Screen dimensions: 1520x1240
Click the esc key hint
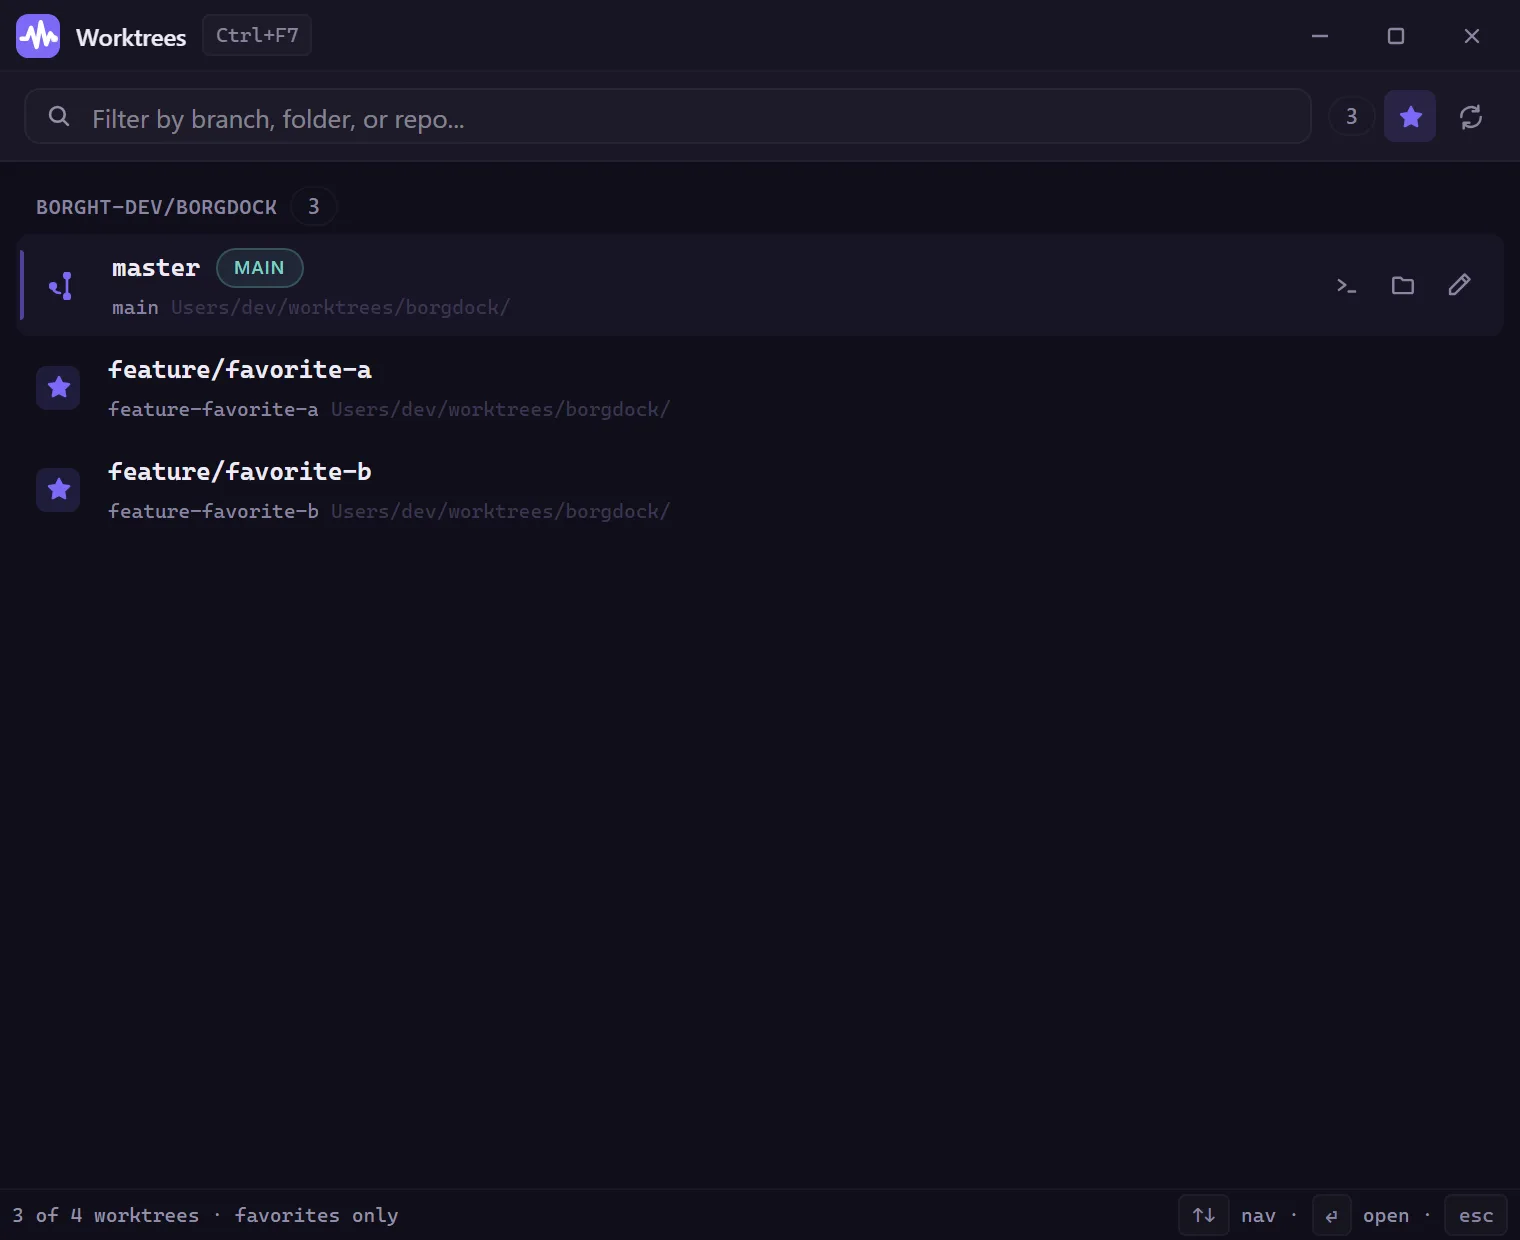pyautogui.click(x=1476, y=1215)
